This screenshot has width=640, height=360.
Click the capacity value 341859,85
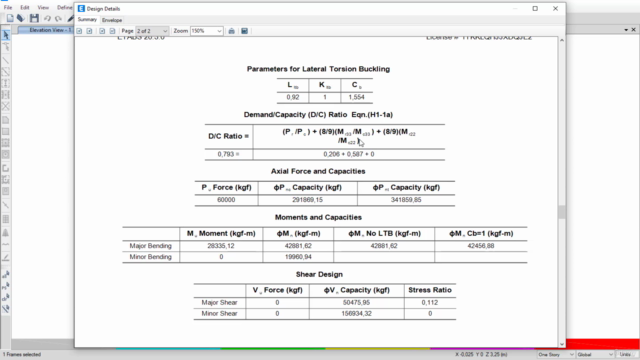[x=406, y=200]
